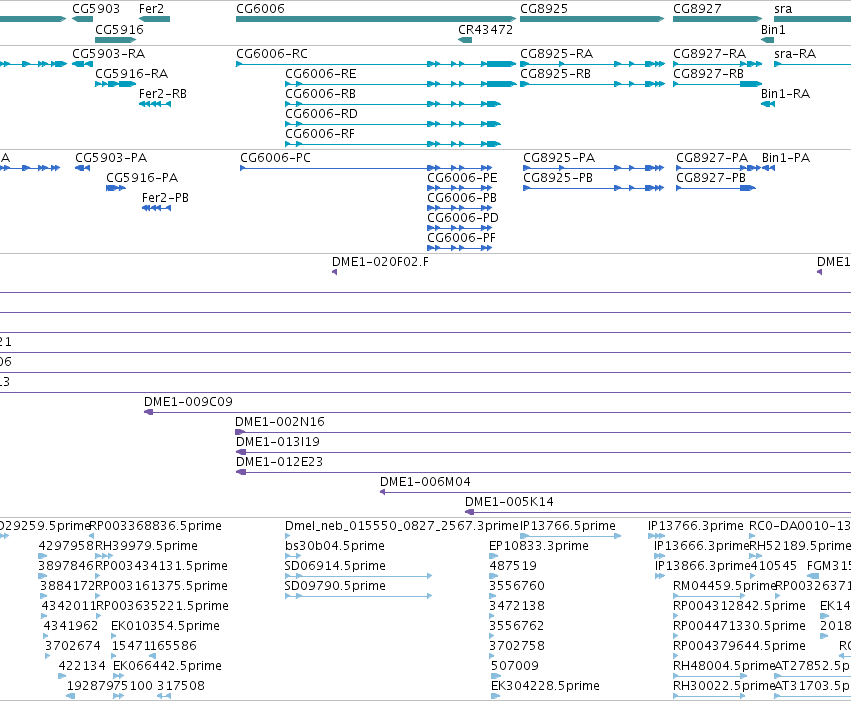Click protein CG6006-PD feature

pos(460,228)
